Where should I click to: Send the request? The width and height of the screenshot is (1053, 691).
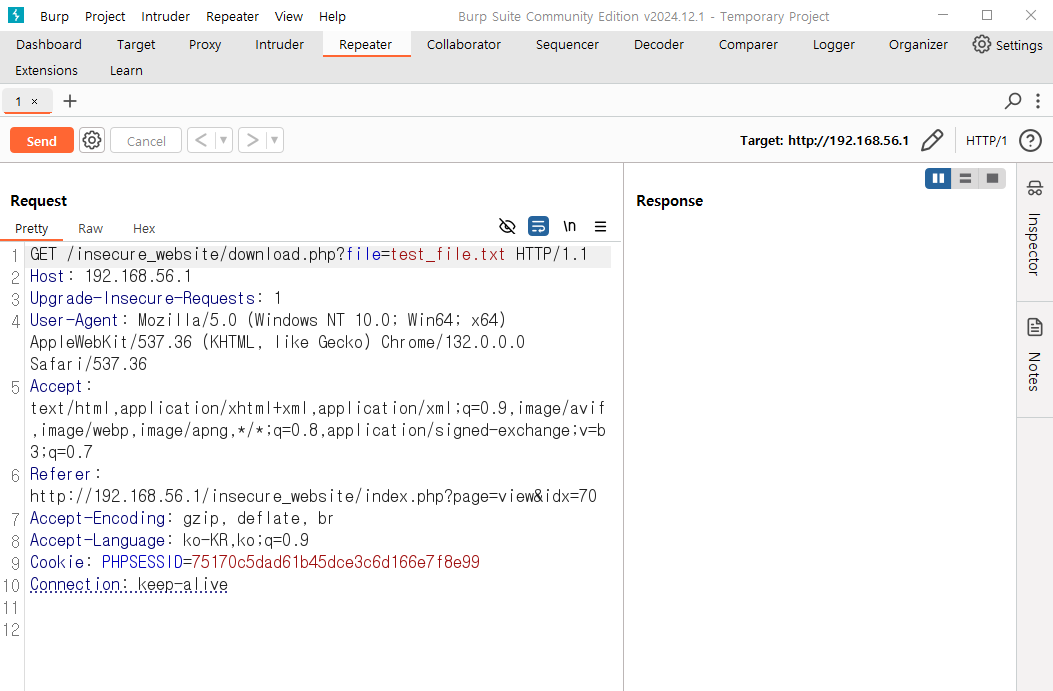[x=42, y=140]
